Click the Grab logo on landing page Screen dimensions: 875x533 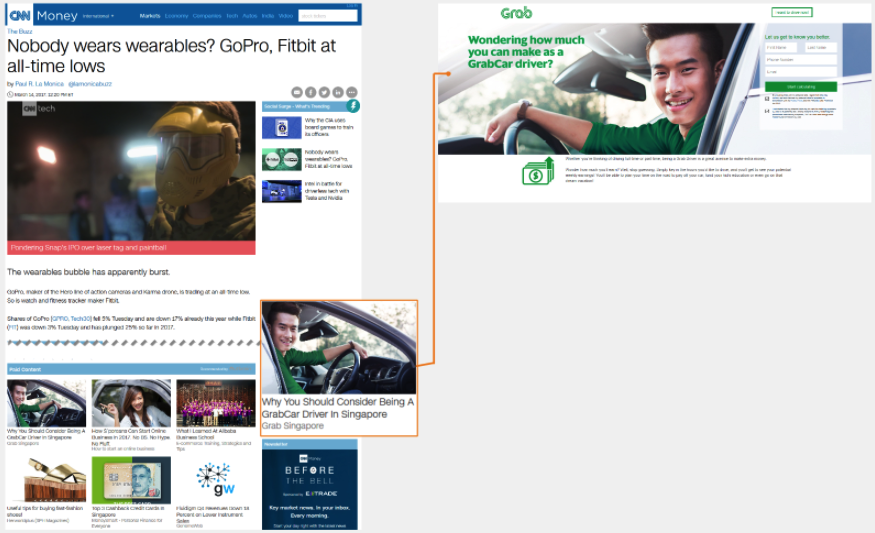coord(516,13)
